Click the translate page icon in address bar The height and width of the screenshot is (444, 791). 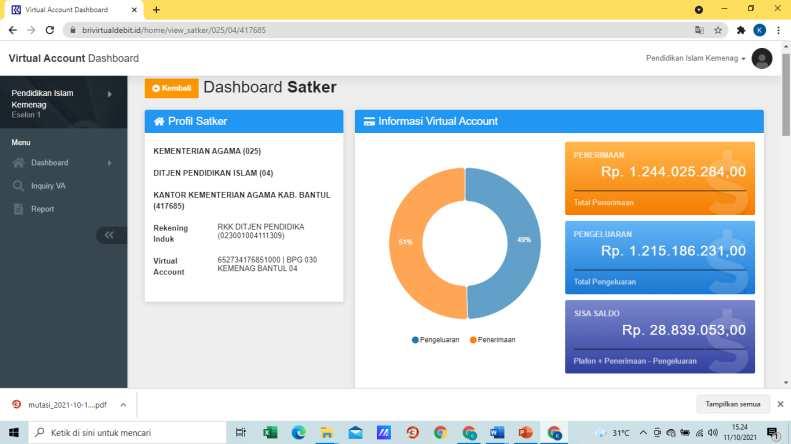point(699,30)
